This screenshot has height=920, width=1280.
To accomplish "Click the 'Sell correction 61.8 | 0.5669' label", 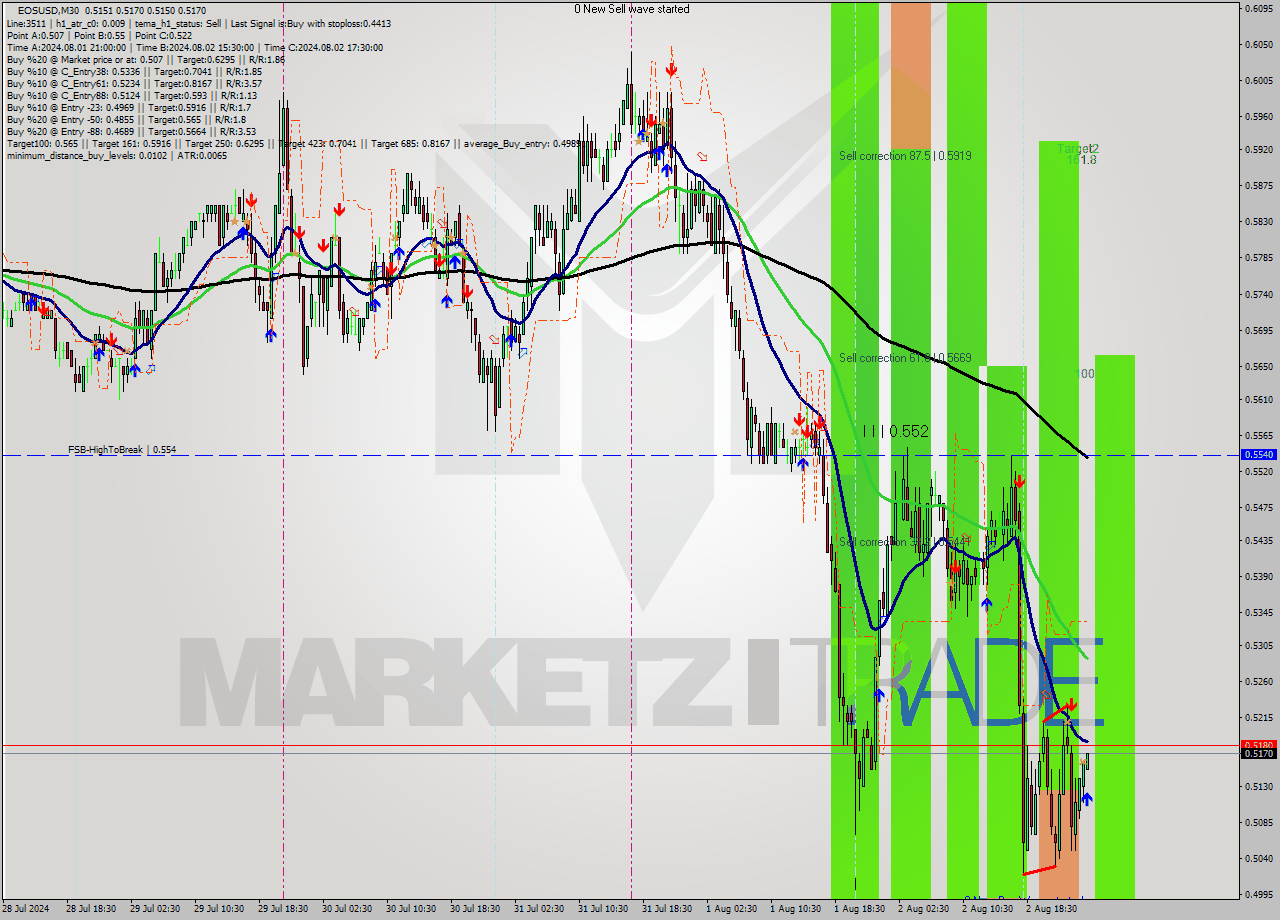I will [905, 358].
